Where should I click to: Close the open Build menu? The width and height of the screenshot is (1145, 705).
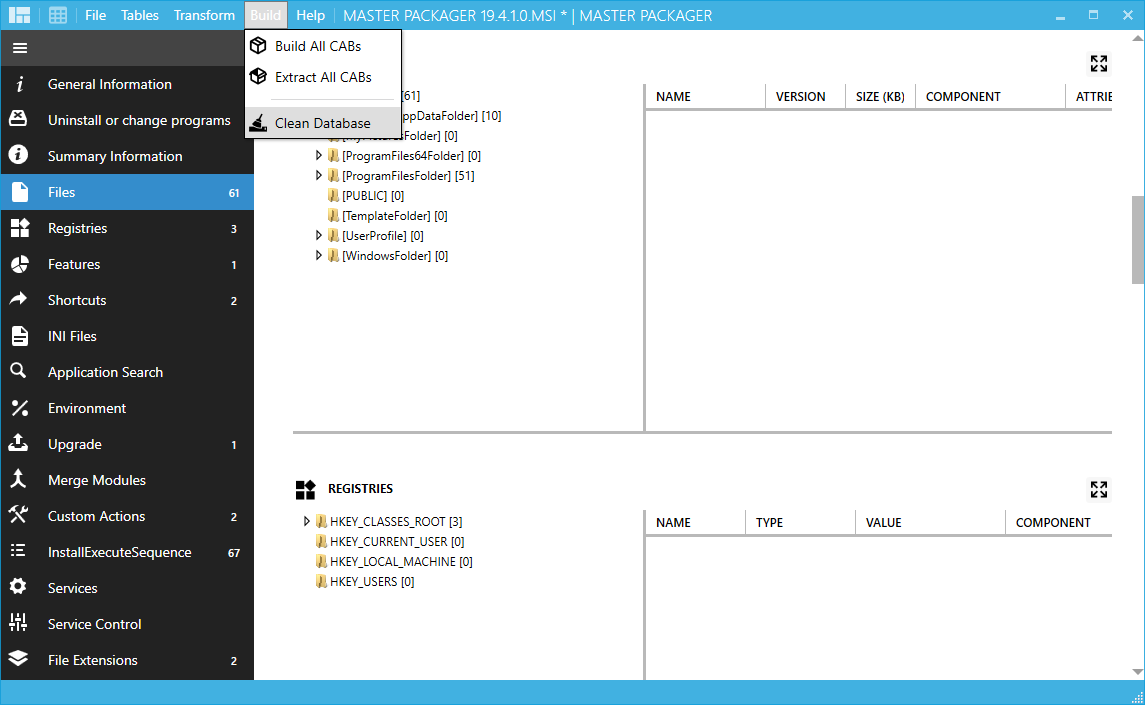tap(265, 15)
